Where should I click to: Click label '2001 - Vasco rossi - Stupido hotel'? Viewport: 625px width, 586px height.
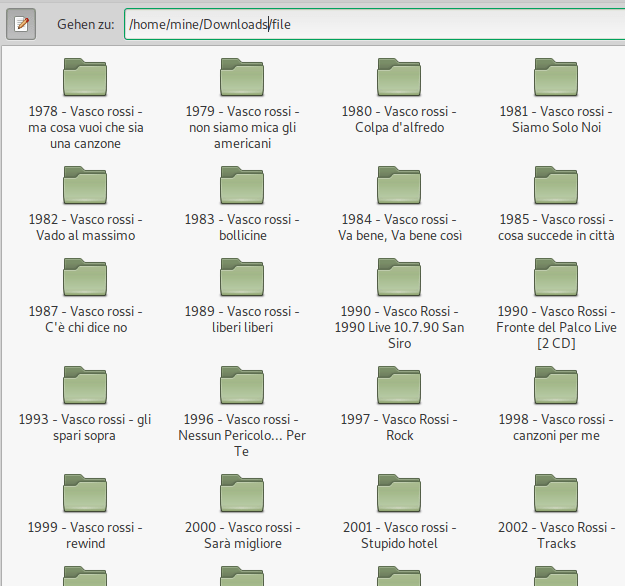pyautogui.click(x=399, y=535)
